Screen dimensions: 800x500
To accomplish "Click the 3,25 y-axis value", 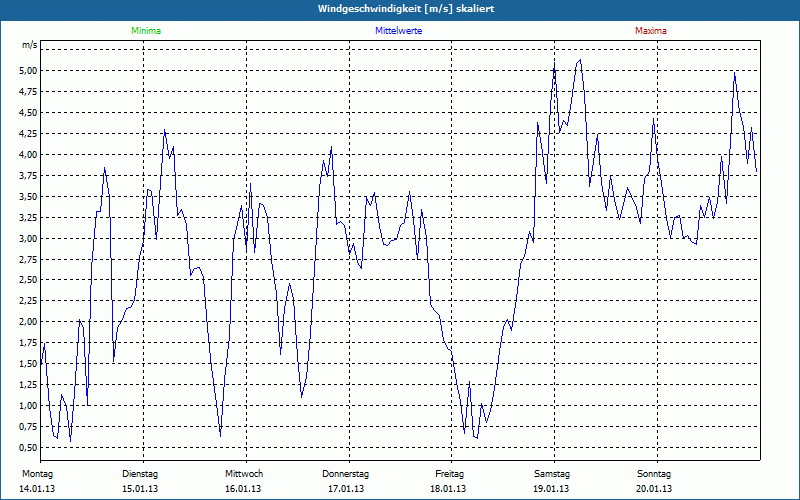I will 29,217.
